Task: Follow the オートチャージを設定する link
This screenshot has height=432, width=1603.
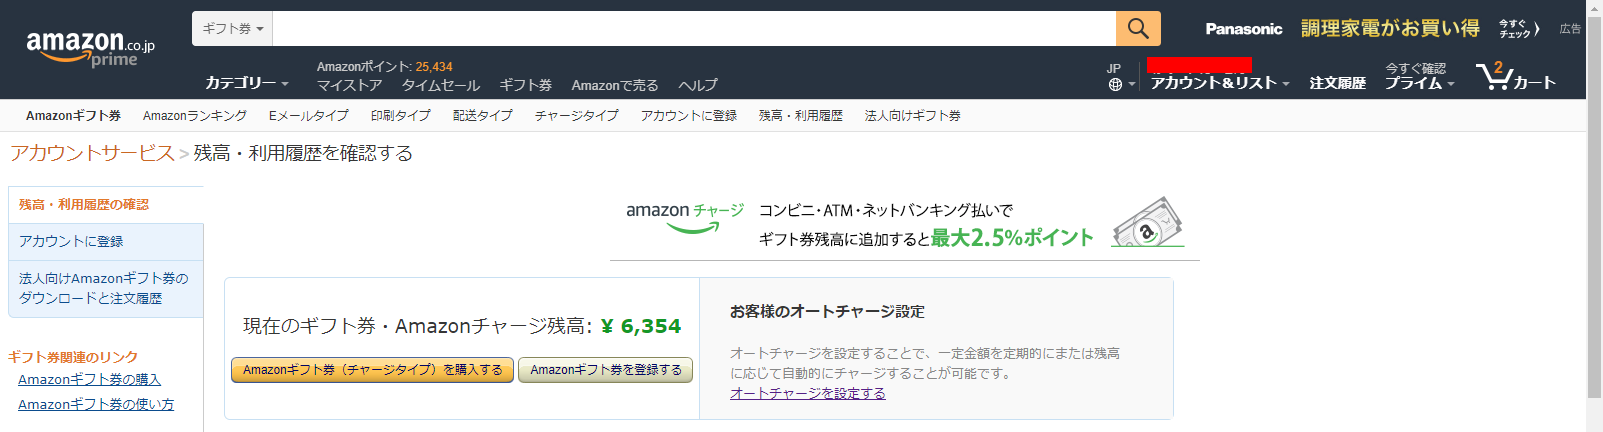Action: point(808,393)
